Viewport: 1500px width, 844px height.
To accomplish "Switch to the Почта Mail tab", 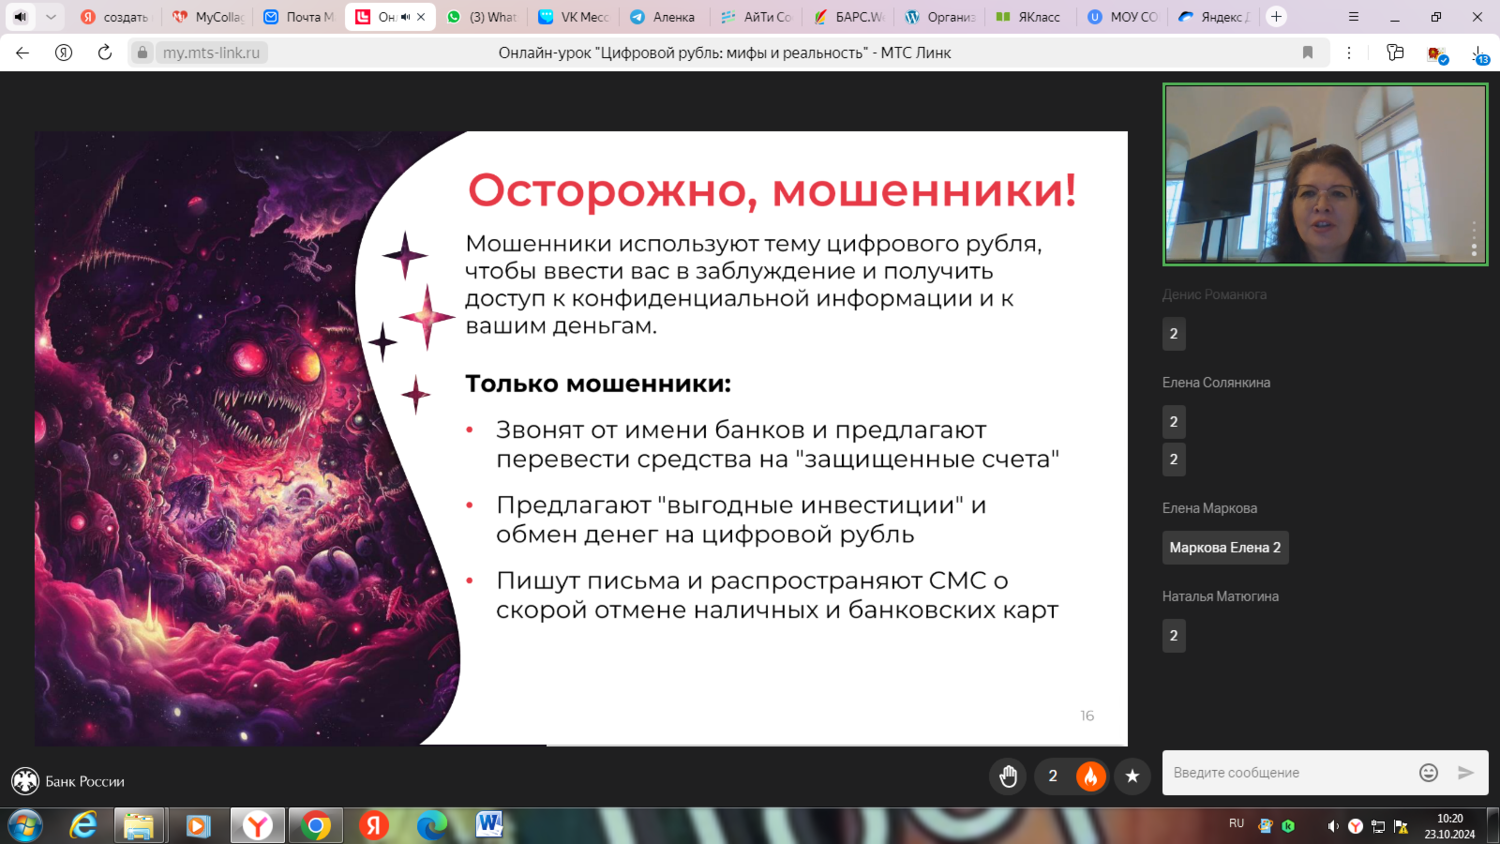I will 298,17.
